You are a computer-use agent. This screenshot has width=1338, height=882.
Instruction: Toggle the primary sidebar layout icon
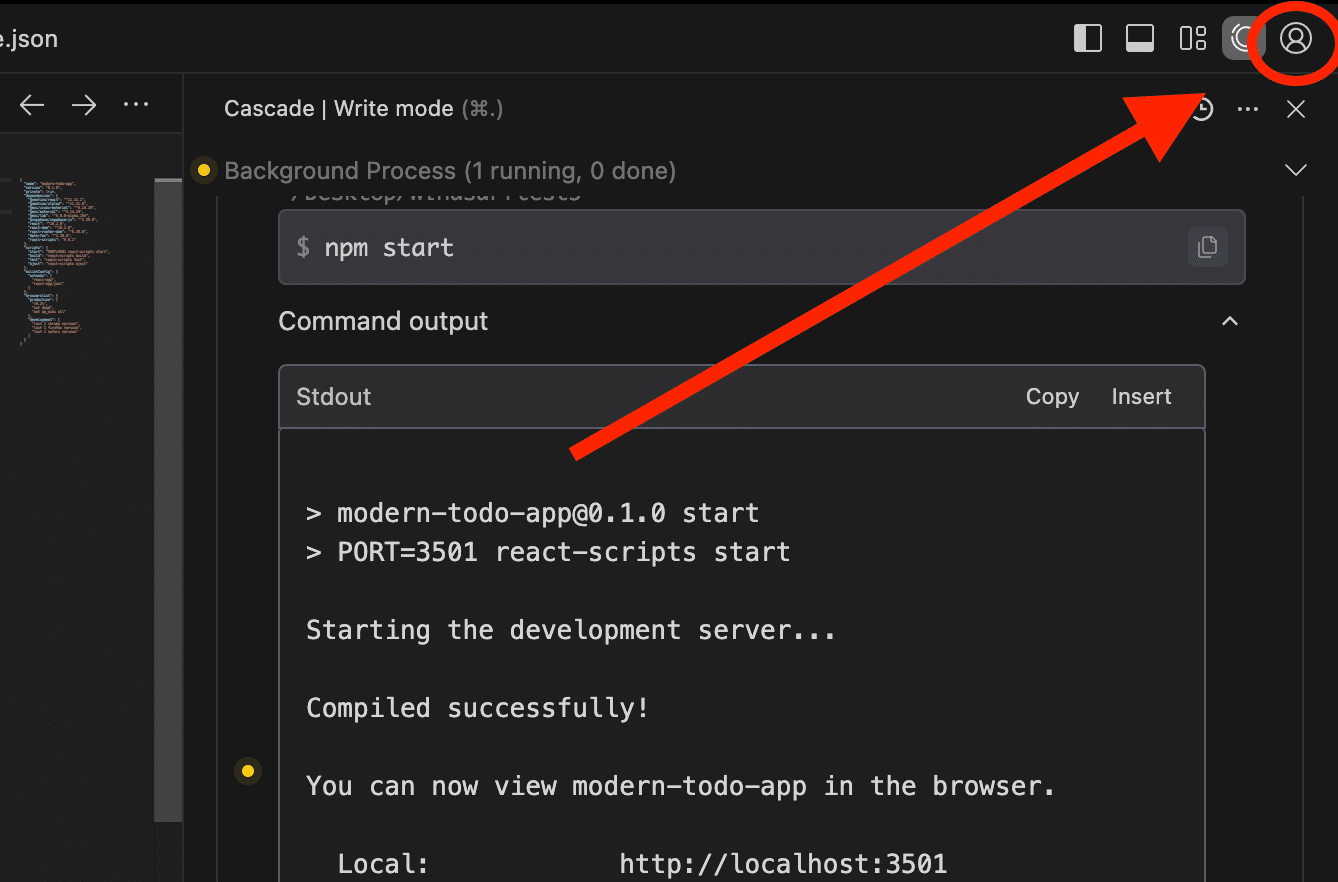[x=1087, y=39]
